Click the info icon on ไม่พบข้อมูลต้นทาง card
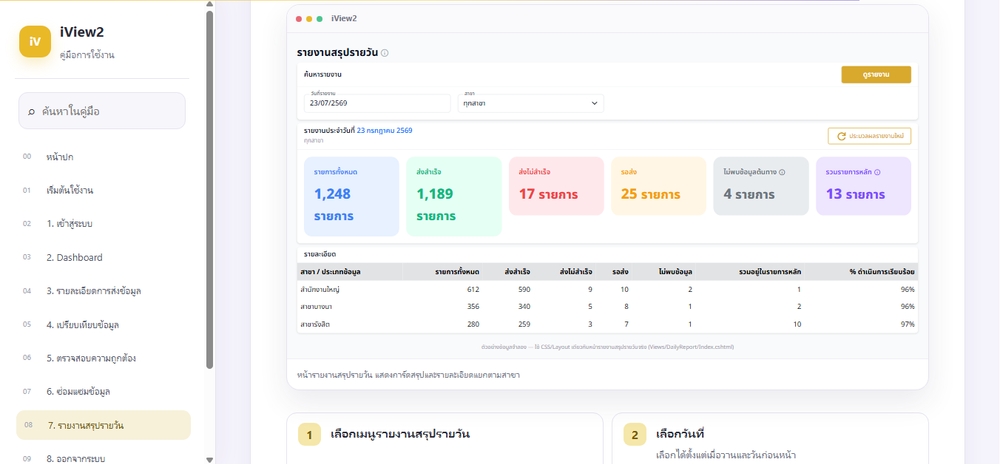This screenshot has height=464, width=1000. (782, 172)
